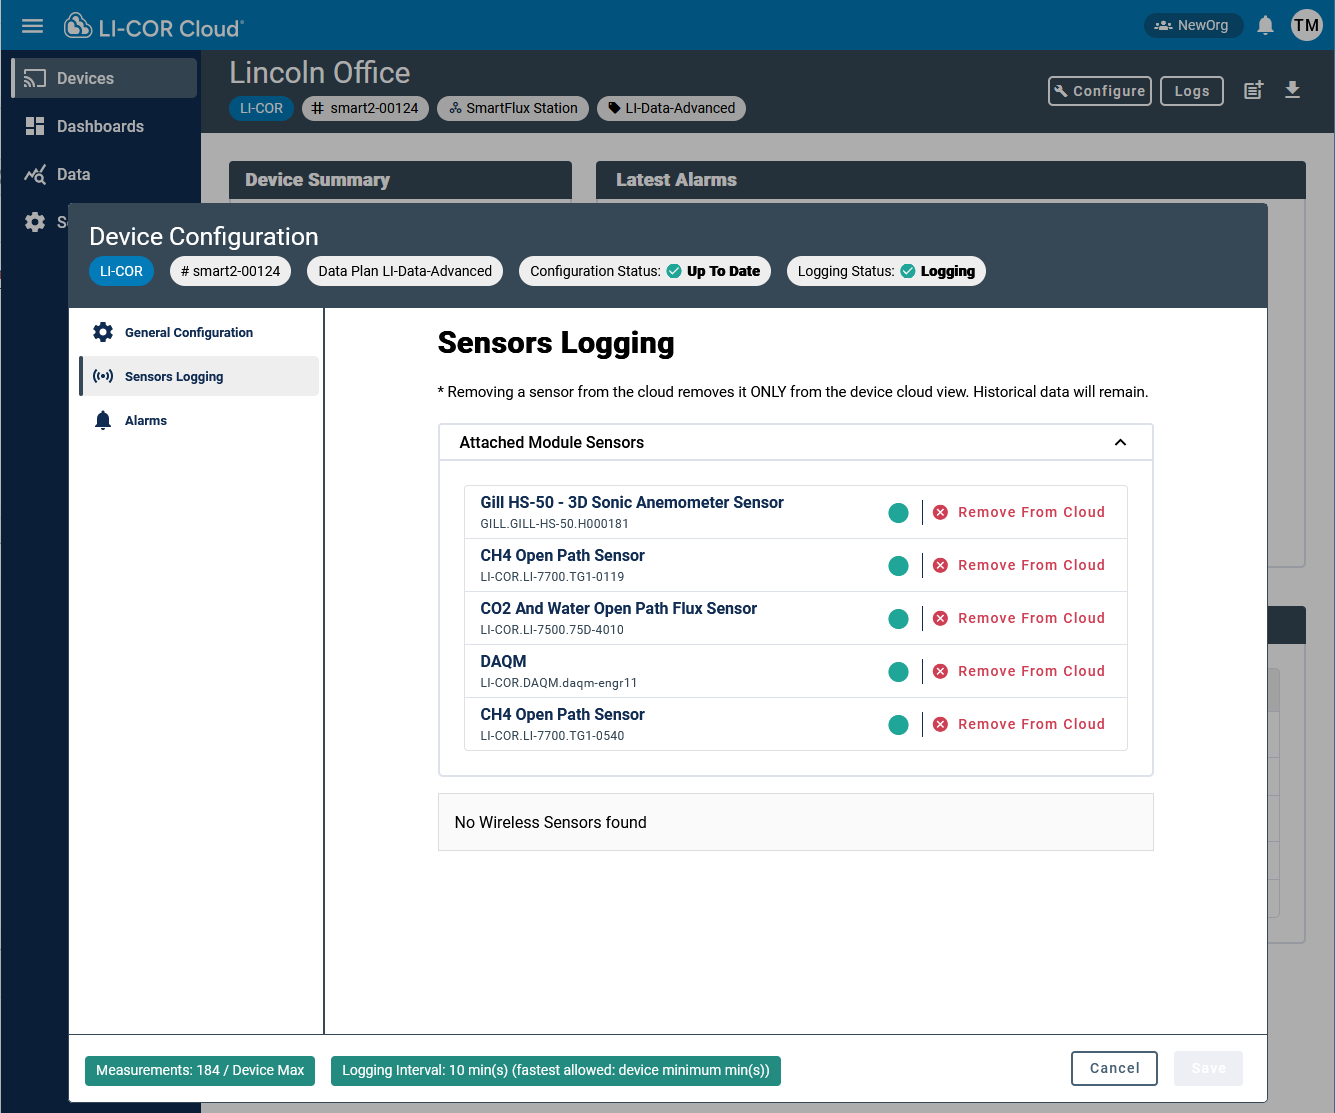Click the LI-COR chip in Device Configuration
The image size is (1335, 1113).
(x=121, y=271)
